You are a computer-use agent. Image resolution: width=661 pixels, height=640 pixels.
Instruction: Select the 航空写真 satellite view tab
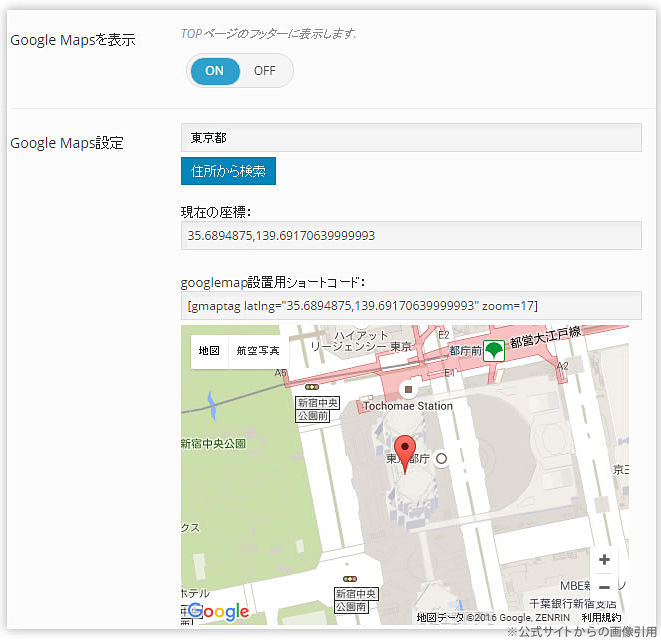tap(258, 351)
